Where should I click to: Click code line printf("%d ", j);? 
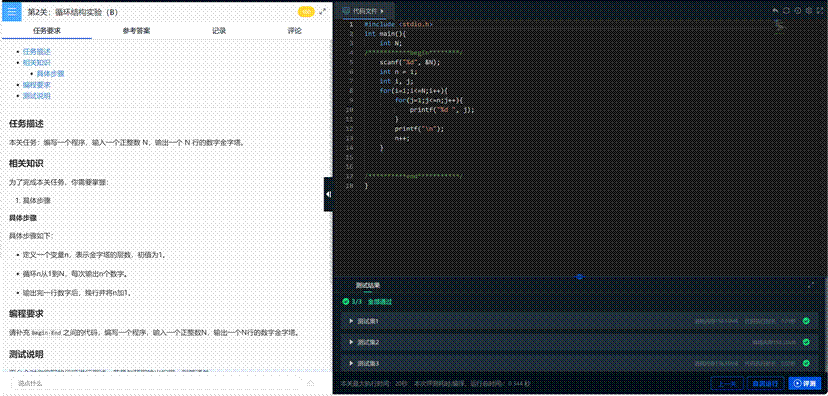tap(442, 110)
